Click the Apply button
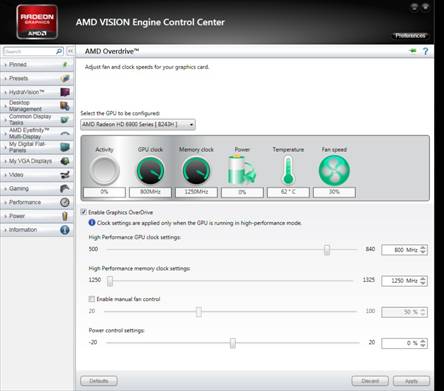 click(411, 381)
